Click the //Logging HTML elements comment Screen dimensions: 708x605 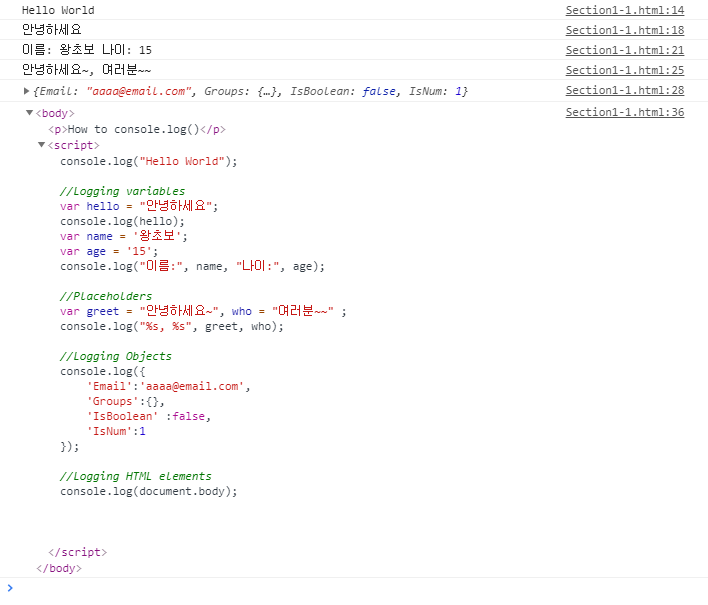[x=135, y=476]
